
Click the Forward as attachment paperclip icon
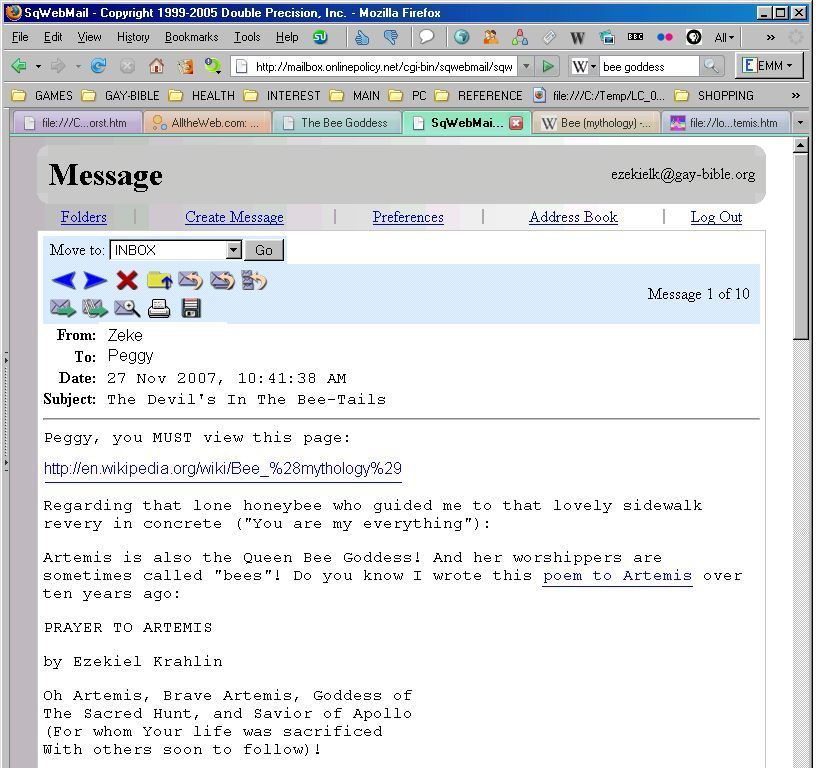pyautogui.click(x=95, y=308)
